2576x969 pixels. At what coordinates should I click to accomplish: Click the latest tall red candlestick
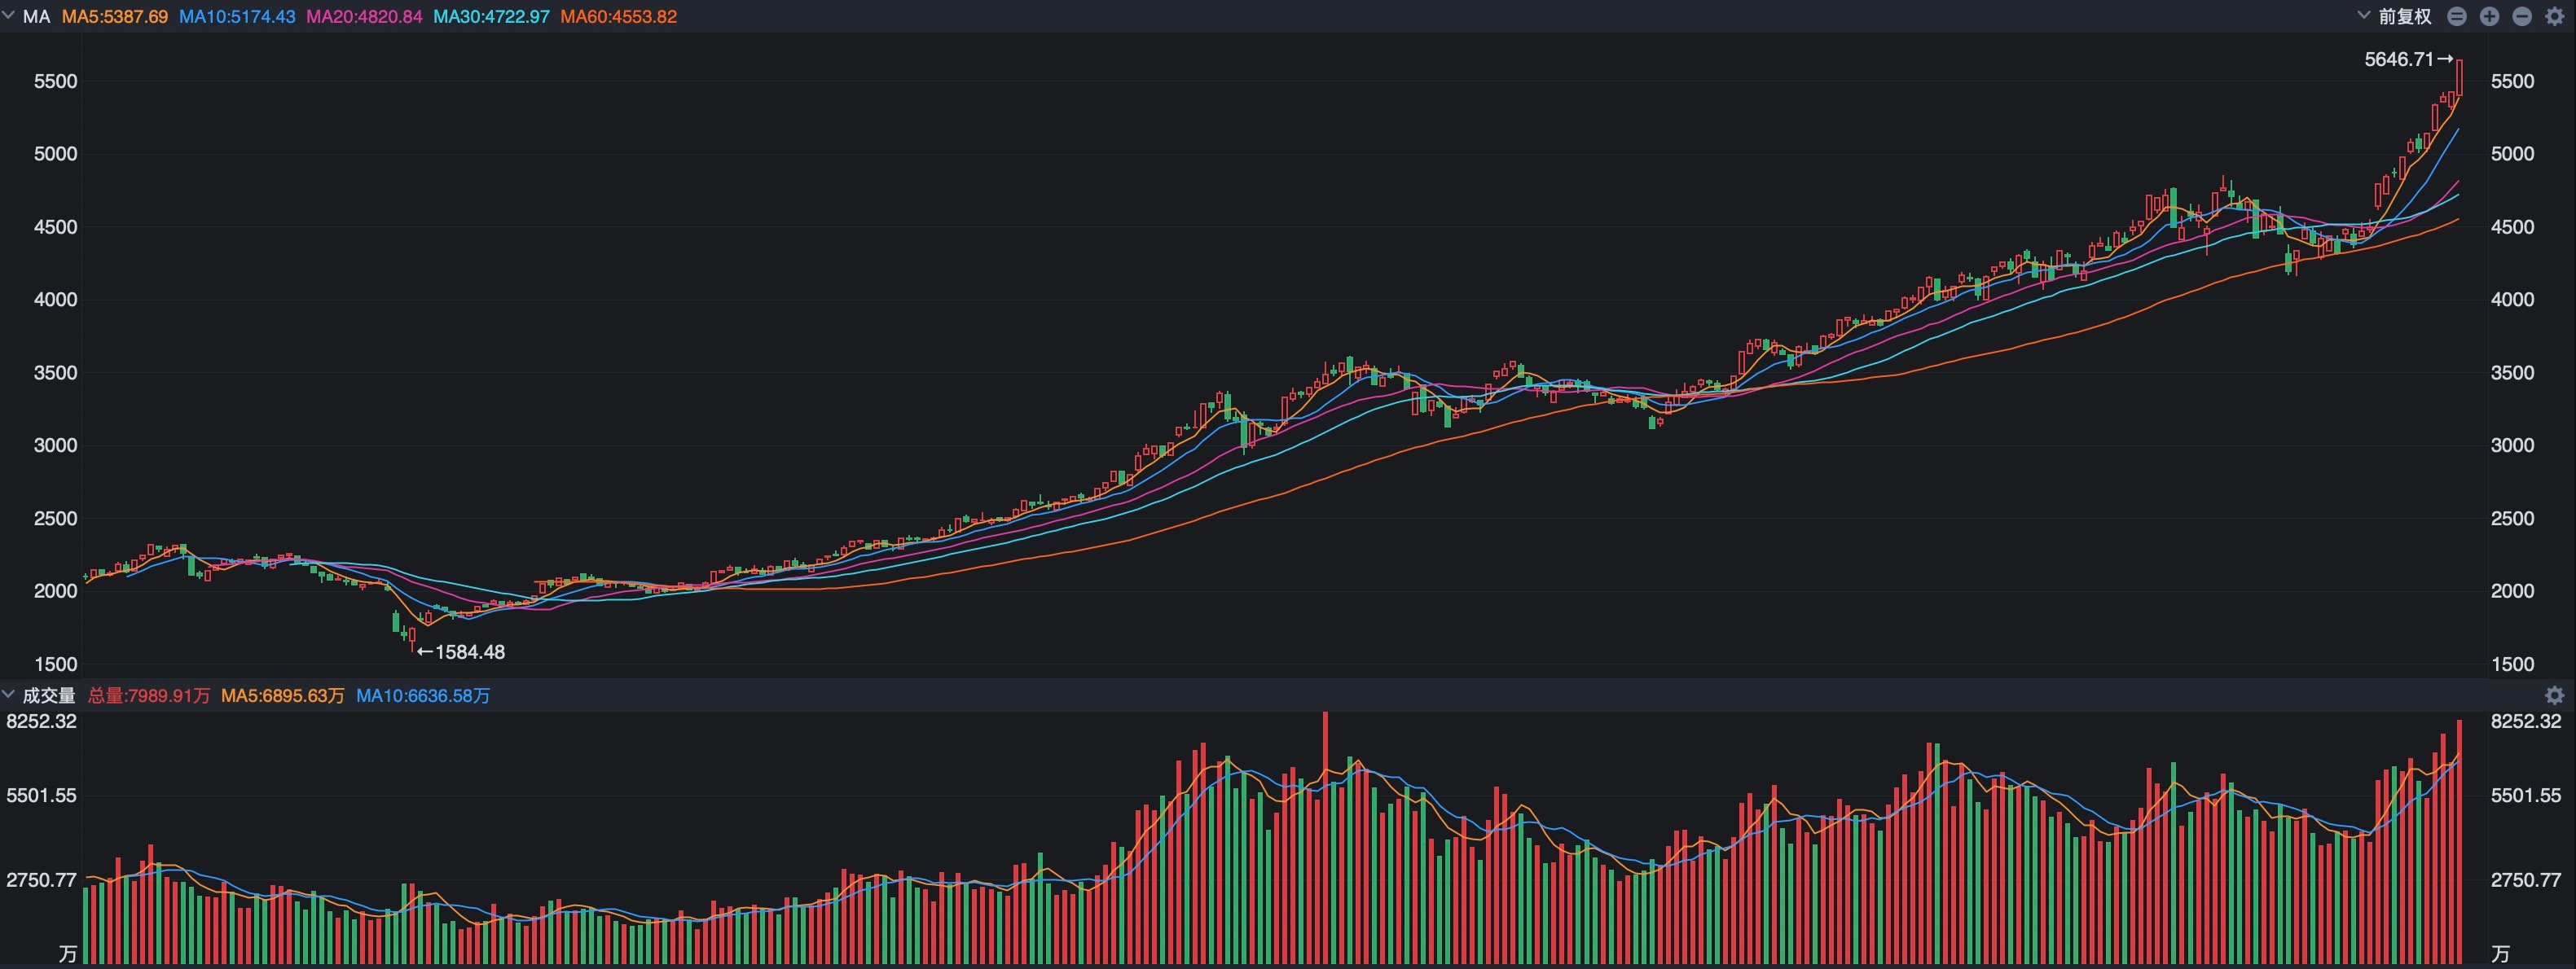click(2459, 79)
